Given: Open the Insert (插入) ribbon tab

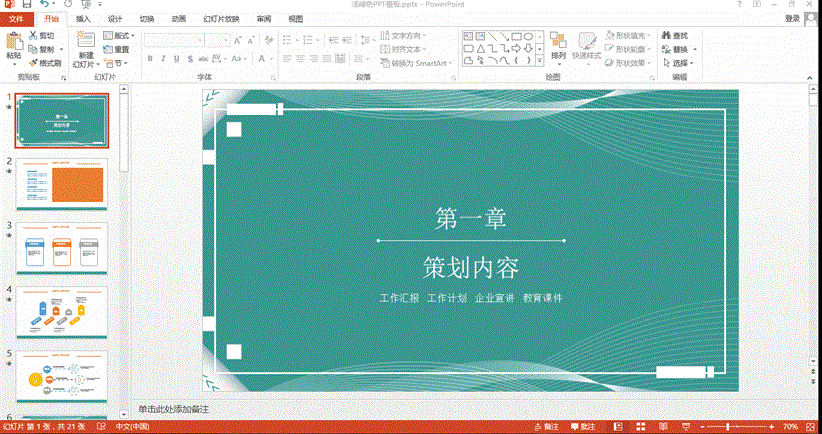Looking at the screenshot, I should [83, 19].
